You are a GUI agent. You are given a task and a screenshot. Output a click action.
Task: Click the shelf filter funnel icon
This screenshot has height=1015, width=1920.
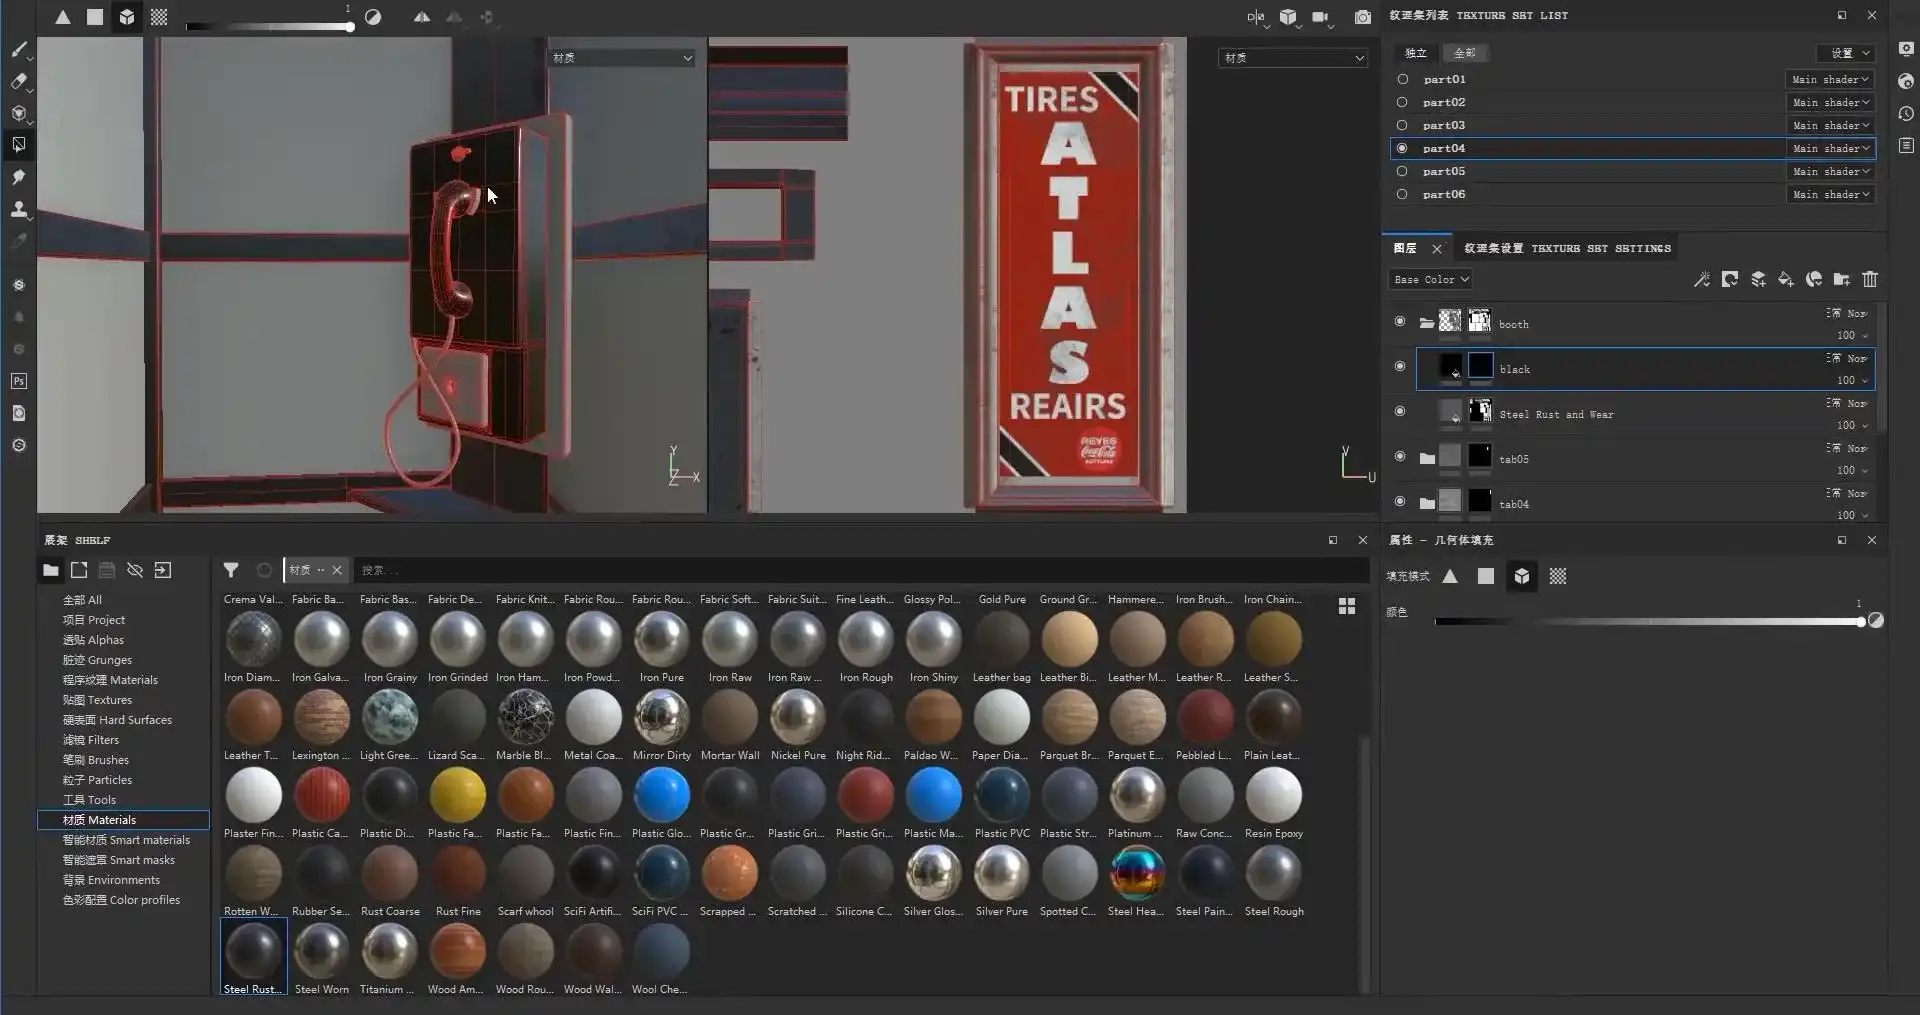tap(231, 570)
